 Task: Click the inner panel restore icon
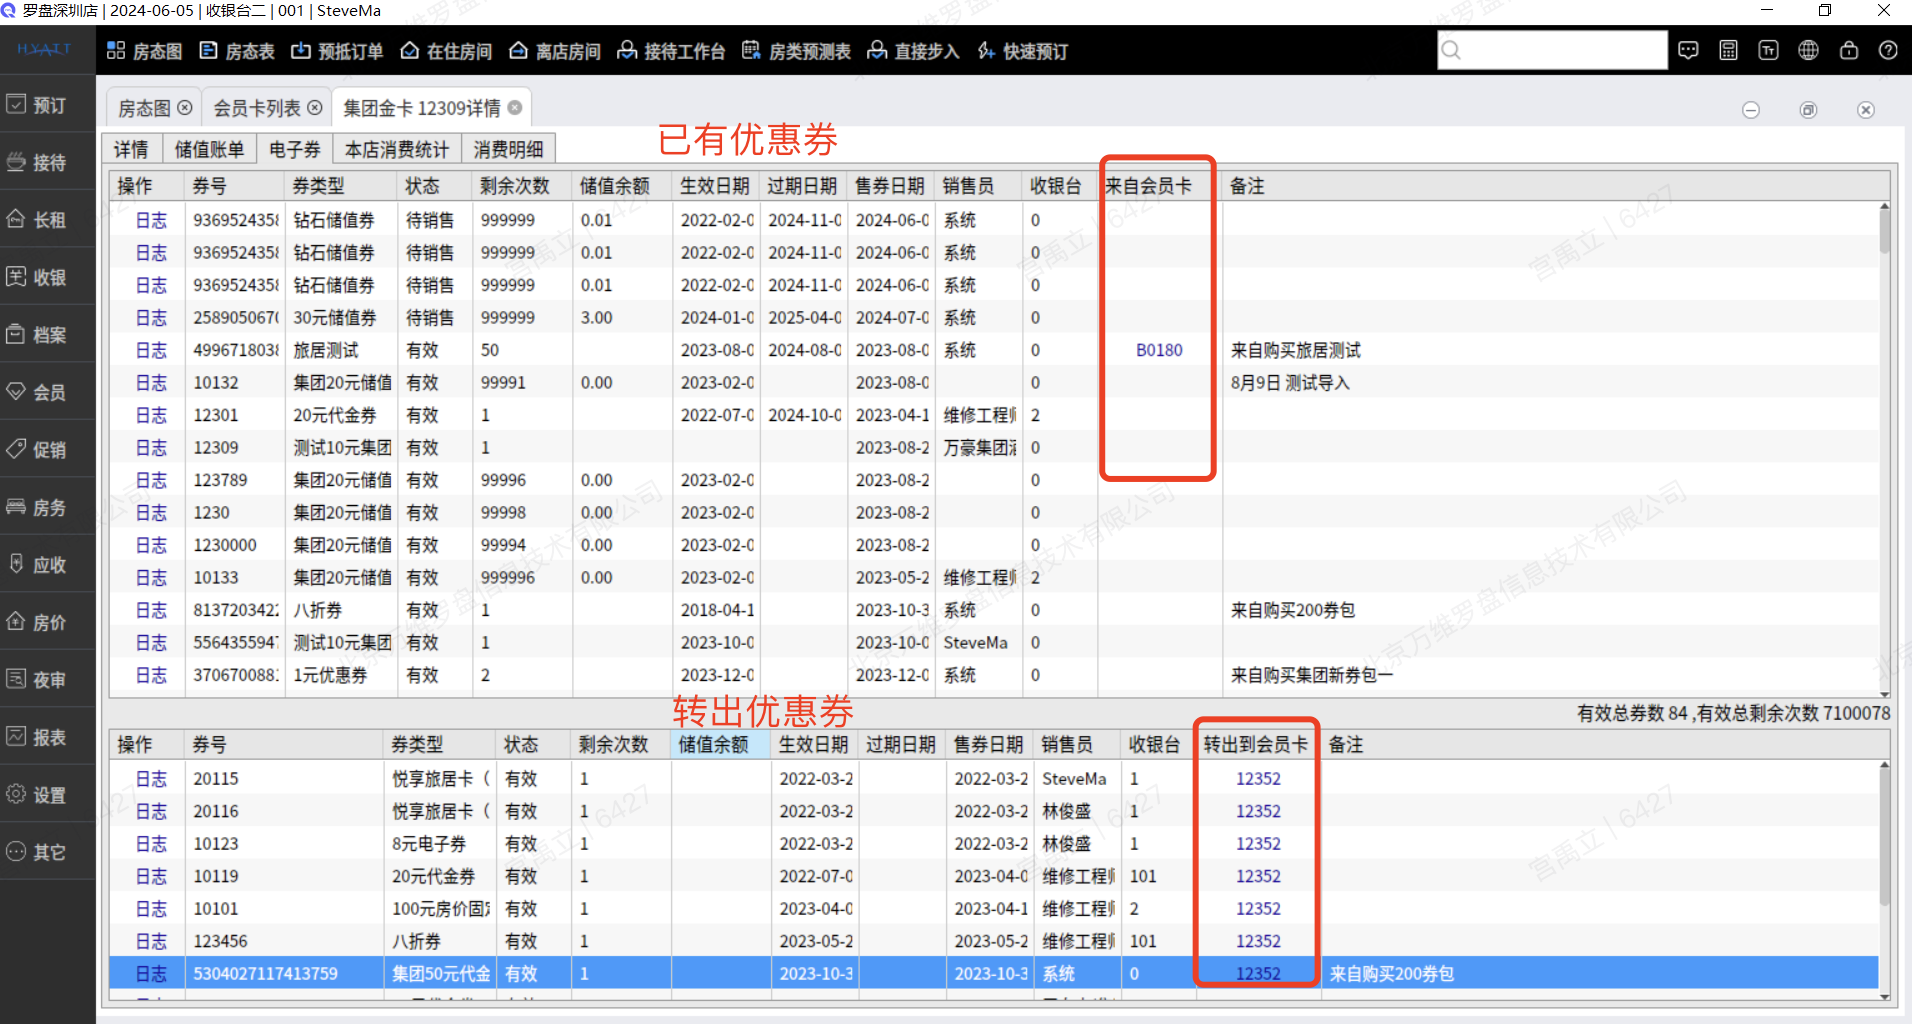click(x=1808, y=110)
